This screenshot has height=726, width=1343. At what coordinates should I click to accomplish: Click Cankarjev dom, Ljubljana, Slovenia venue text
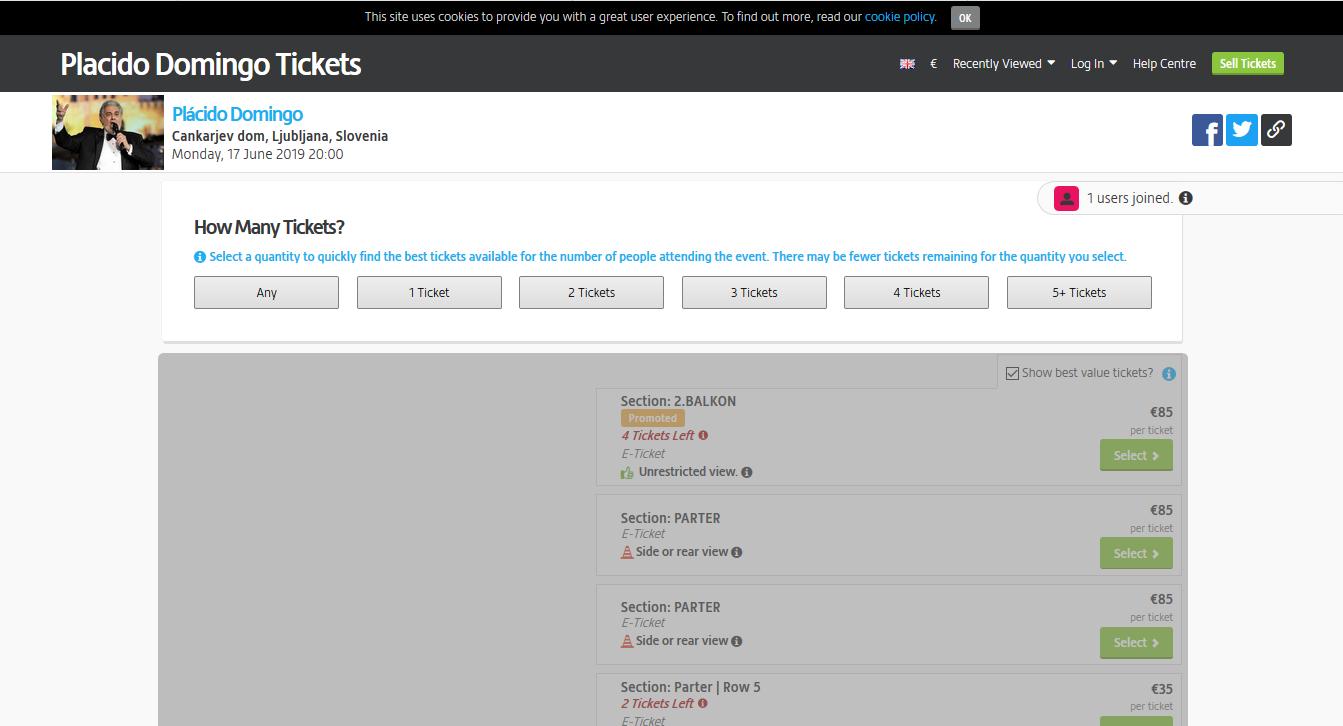coord(280,136)
